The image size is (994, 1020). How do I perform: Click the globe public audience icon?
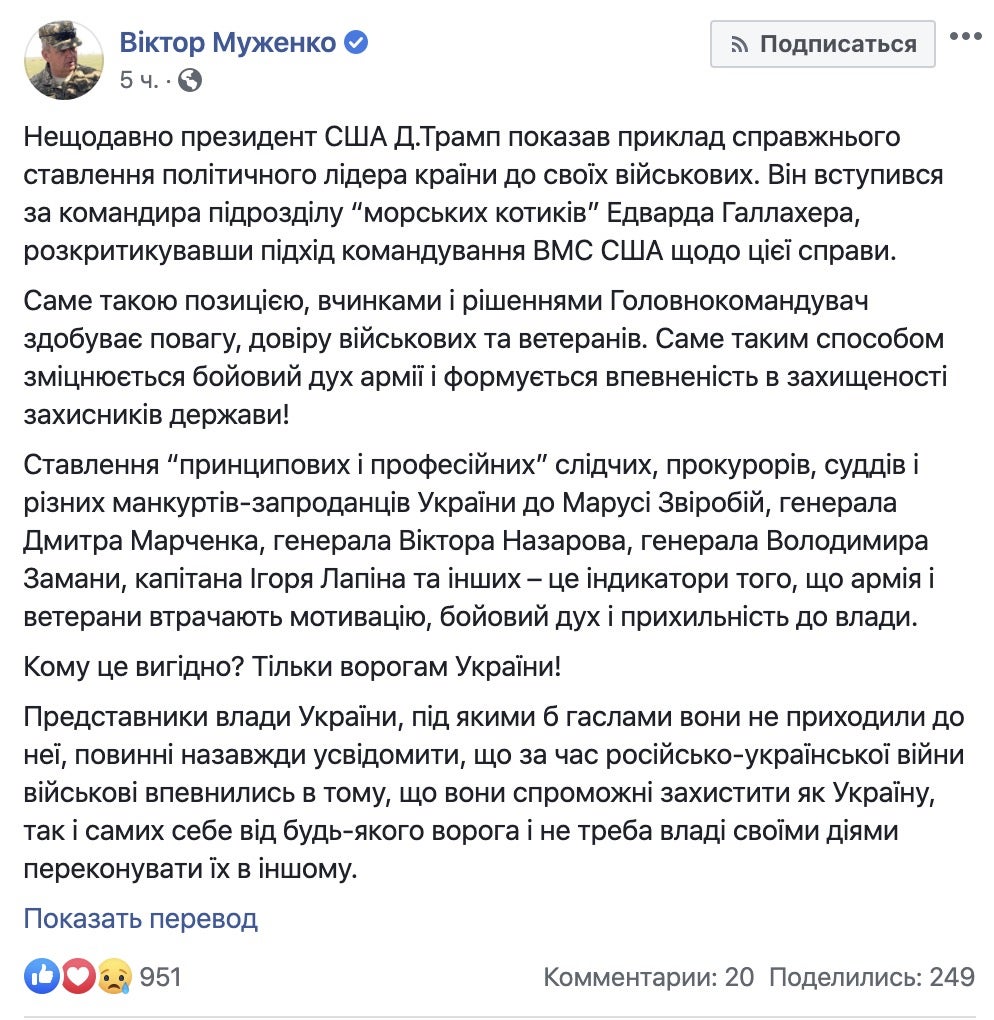point(190,80)
